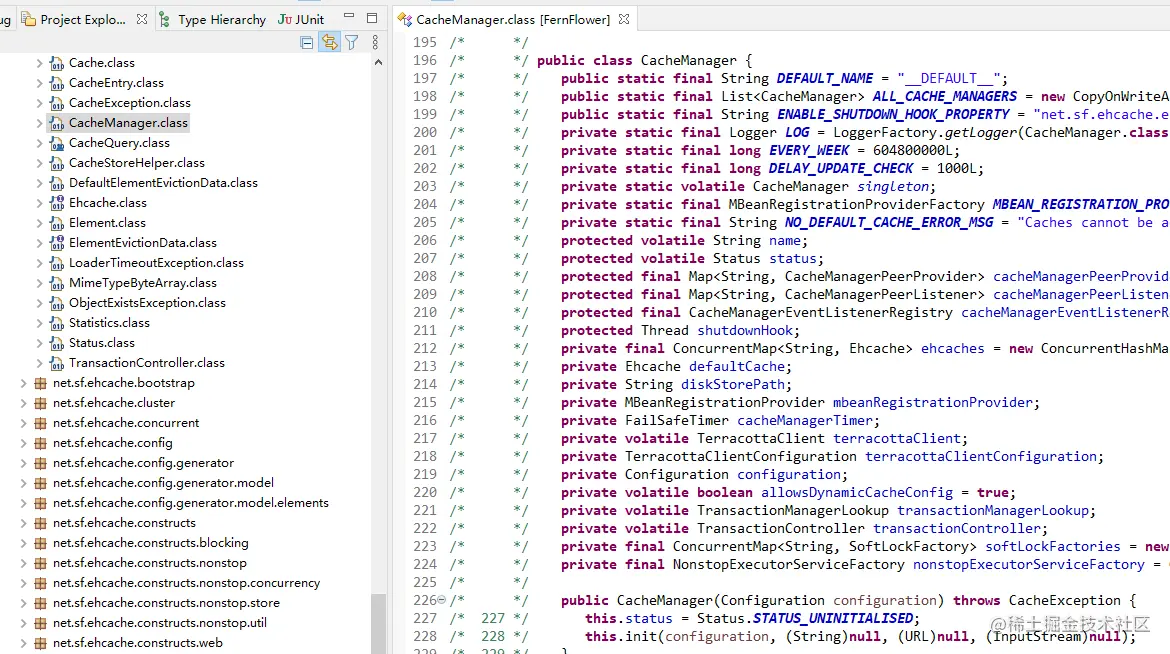Expand the net.sf.ehcache.constructs.blocking package

(22, 543)
